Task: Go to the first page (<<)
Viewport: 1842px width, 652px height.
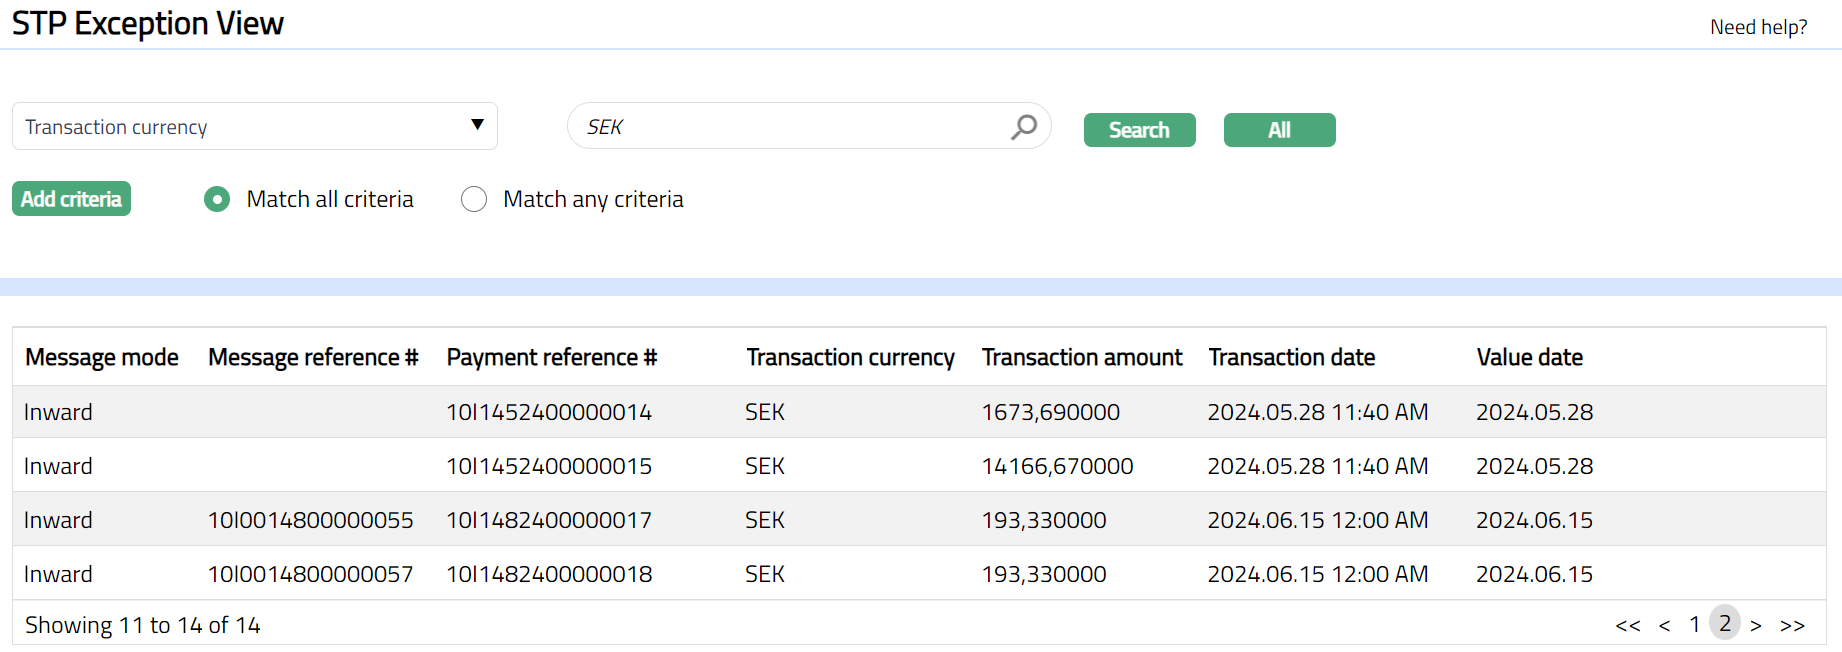Action: pyautogui.click(x=1627, y=626)
